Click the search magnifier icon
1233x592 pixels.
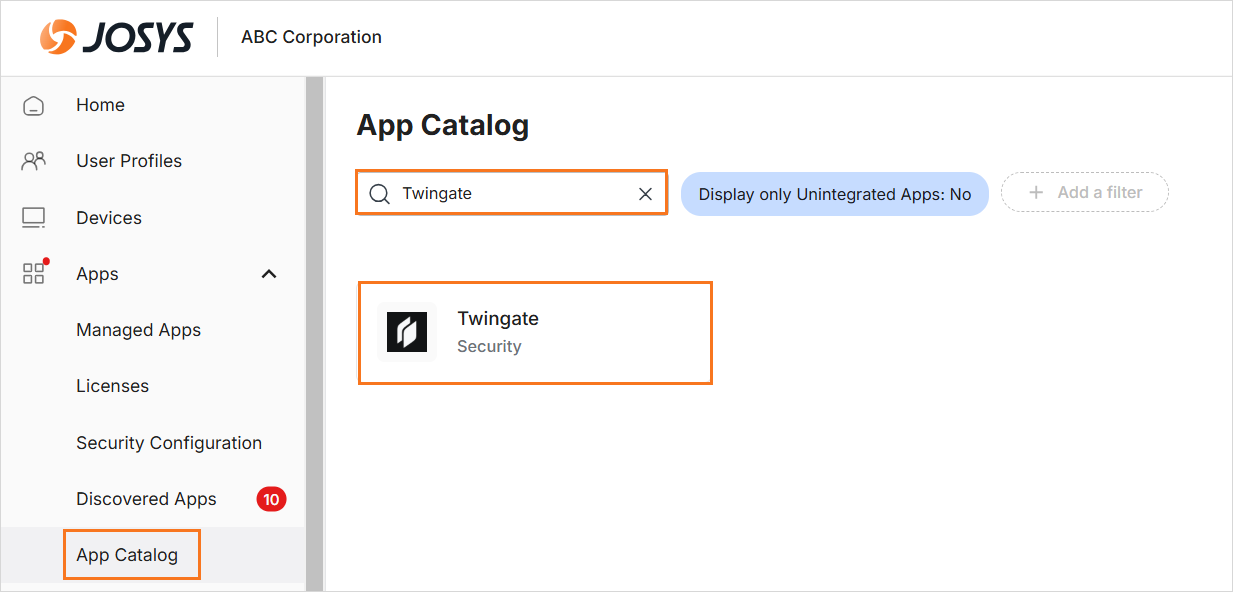[x=380, y=194]
